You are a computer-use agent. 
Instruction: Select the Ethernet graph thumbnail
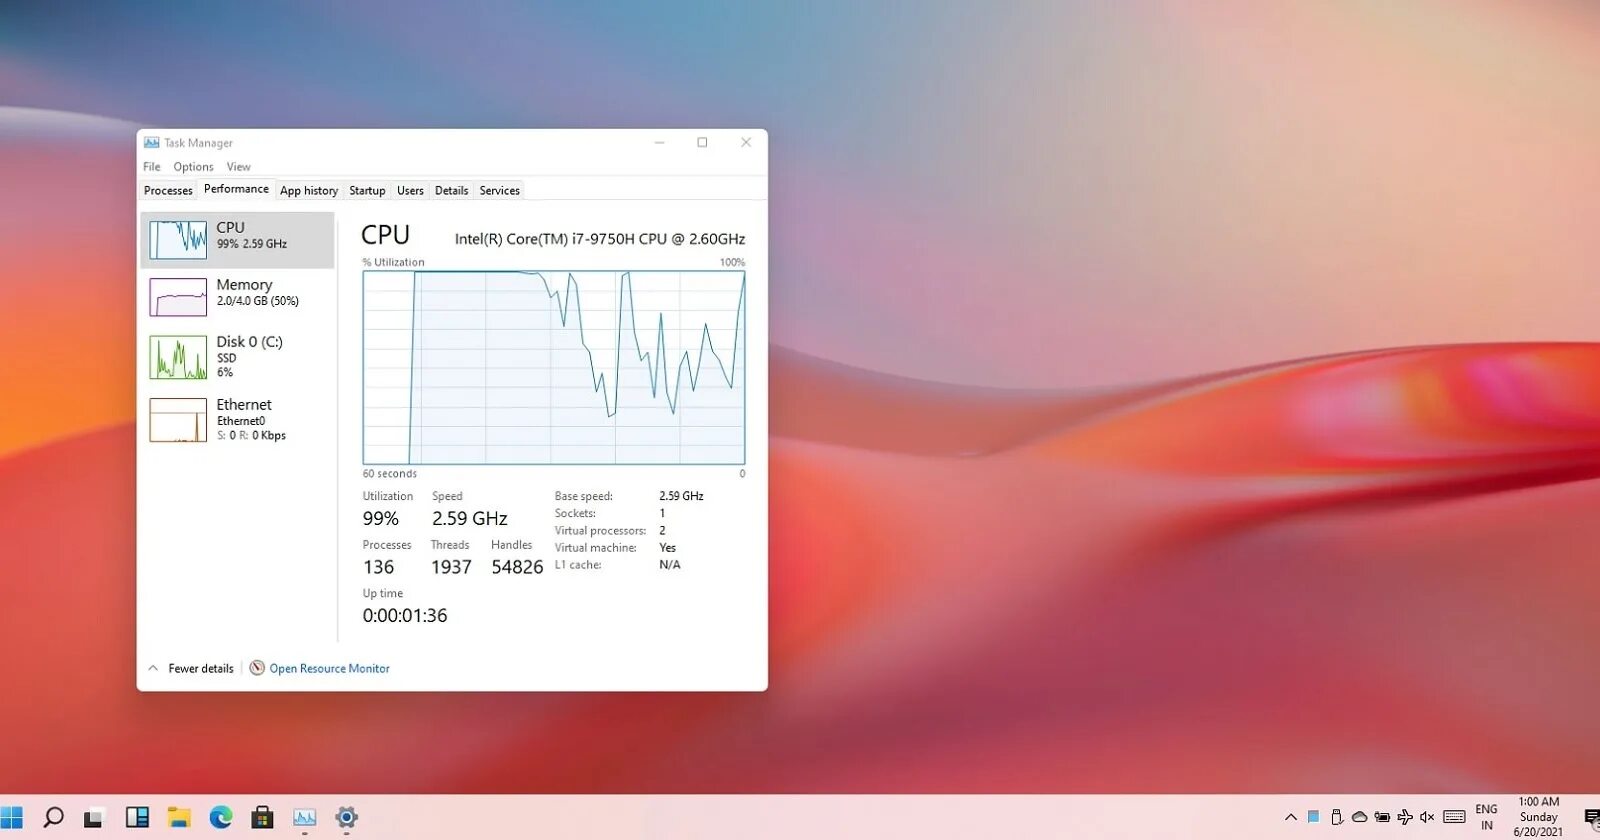pos(178,420)
